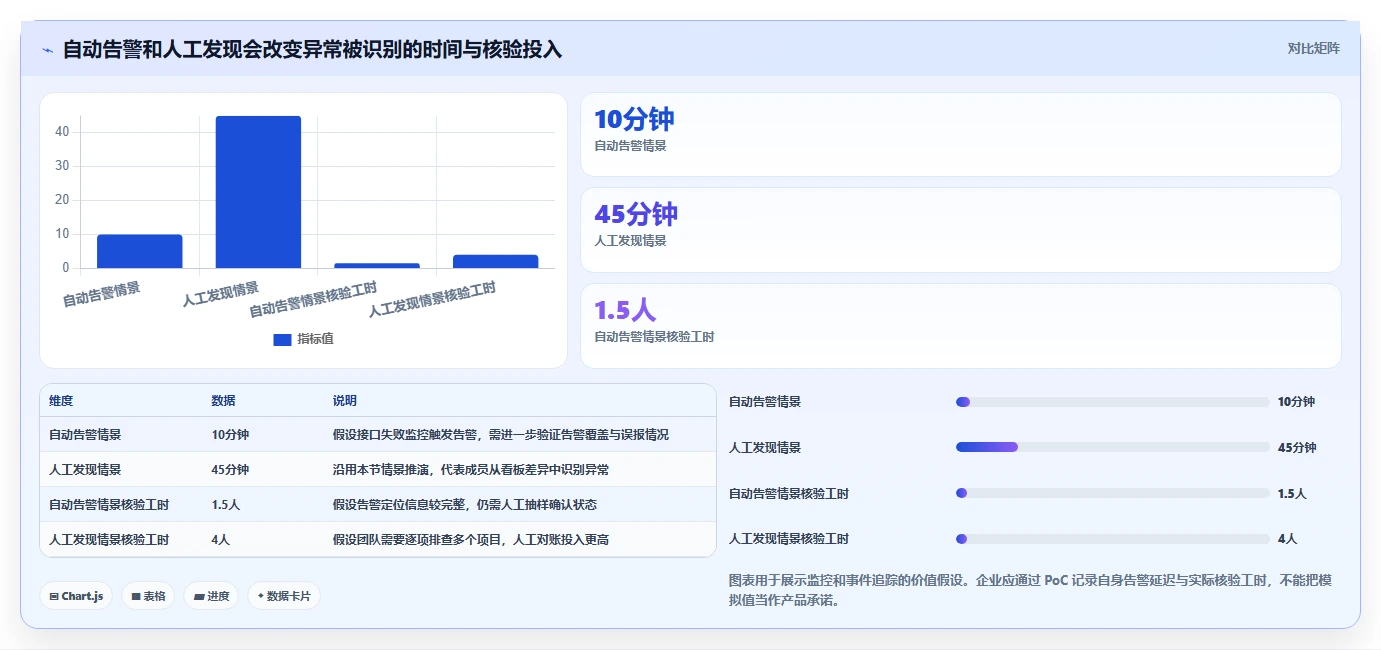Select the 自动告警情景核验工时 chart bar
The image size is (1381, 650).
click(x=377, y=266)
